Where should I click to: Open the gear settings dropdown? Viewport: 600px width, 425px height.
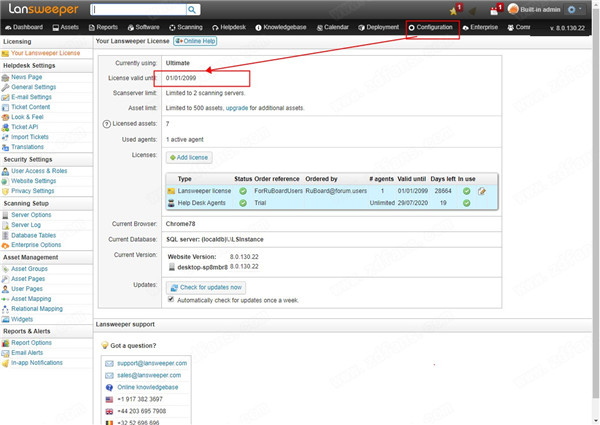pyautogui.click(x=574, y=10)
